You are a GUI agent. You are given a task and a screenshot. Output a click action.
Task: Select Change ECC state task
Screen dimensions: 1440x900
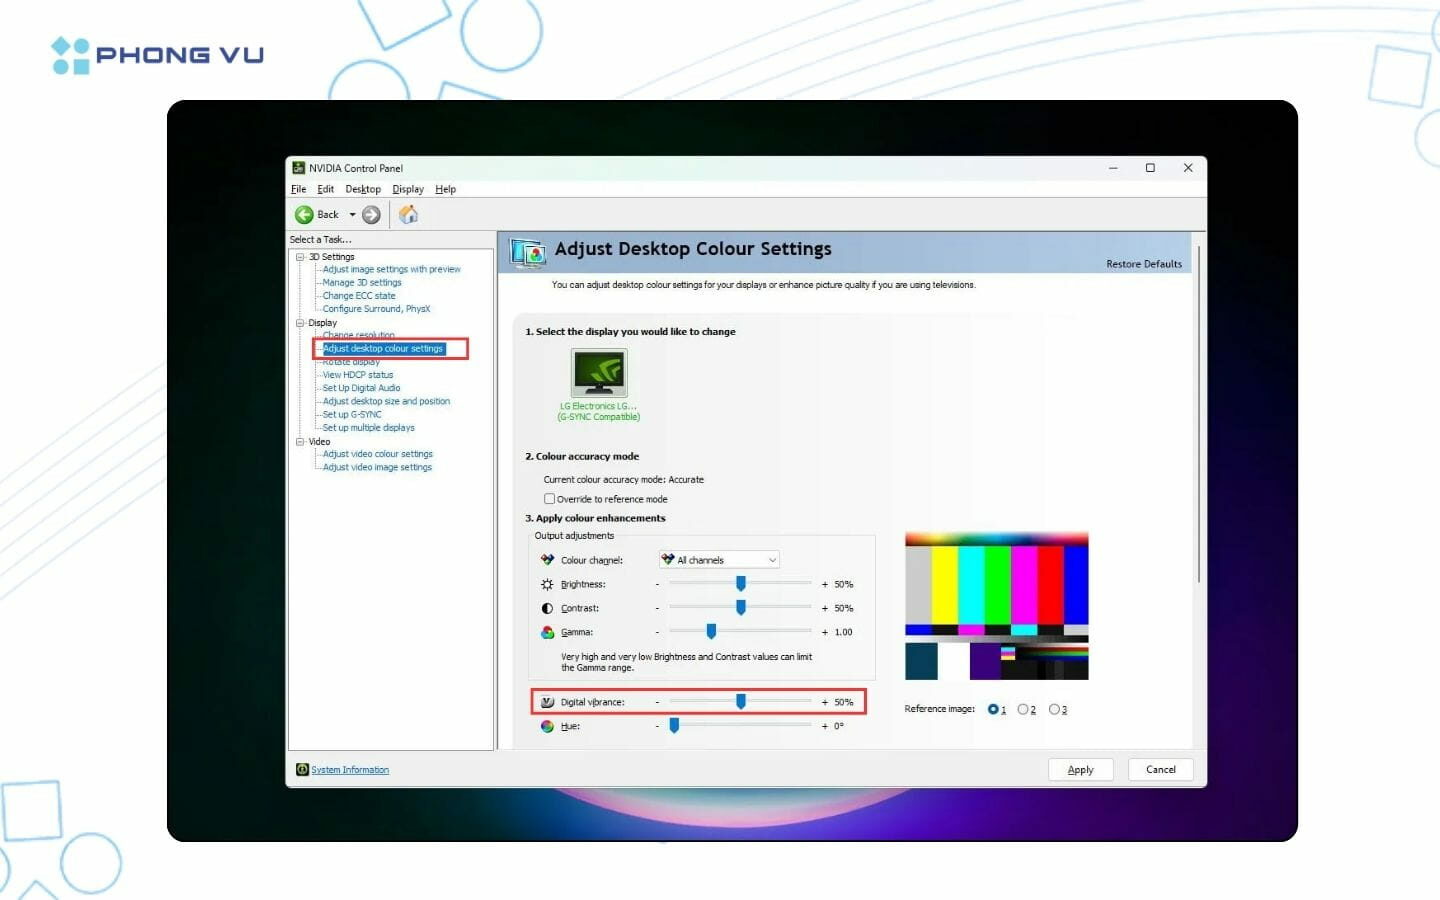[359, 296]
